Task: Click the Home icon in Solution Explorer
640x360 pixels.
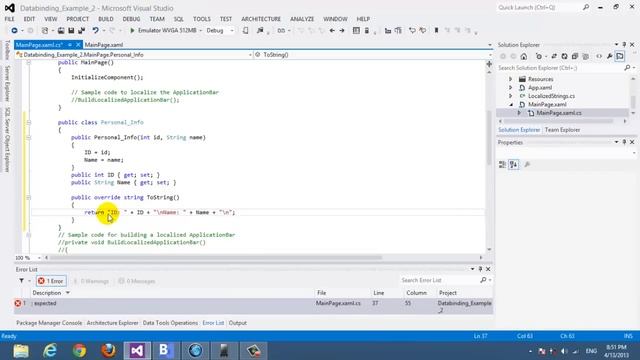Action: [524, 56]
